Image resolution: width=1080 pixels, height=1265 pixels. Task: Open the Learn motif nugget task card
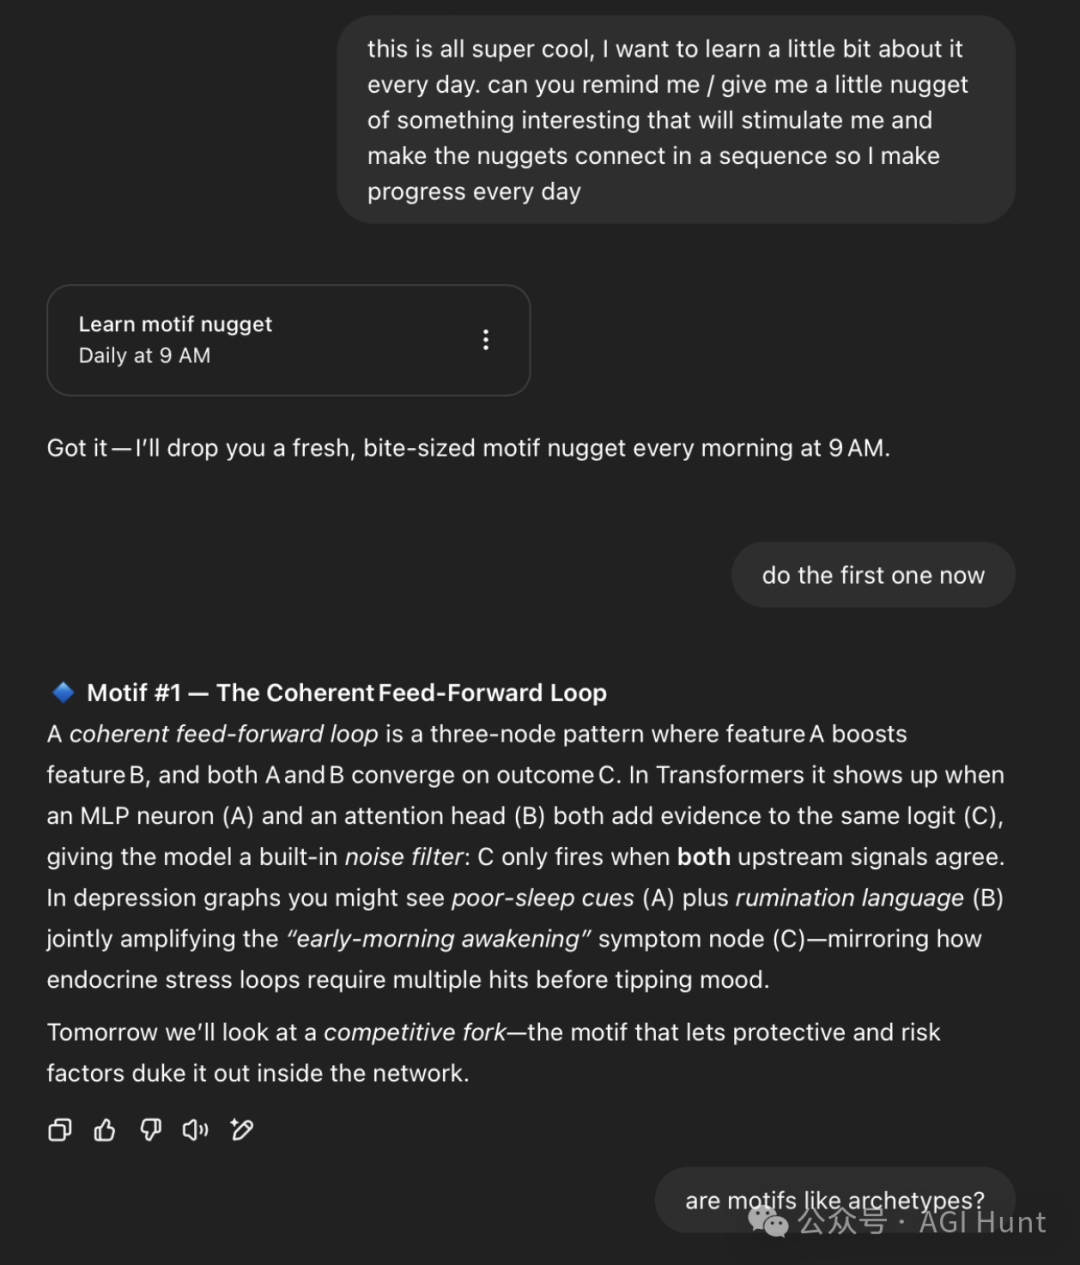pyautogui.click(x=288, y=340)
